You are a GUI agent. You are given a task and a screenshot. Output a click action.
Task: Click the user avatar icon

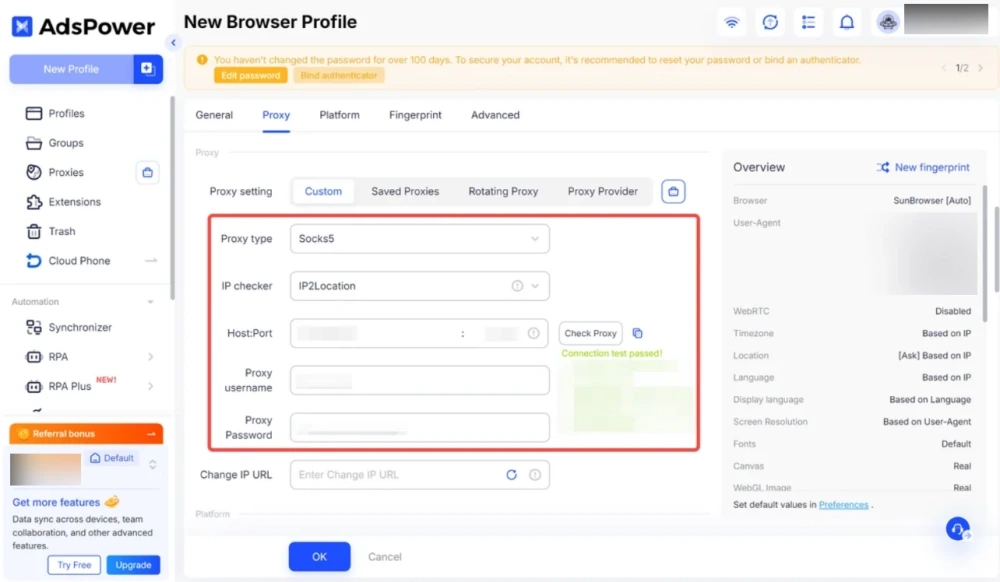click(888, 22)
